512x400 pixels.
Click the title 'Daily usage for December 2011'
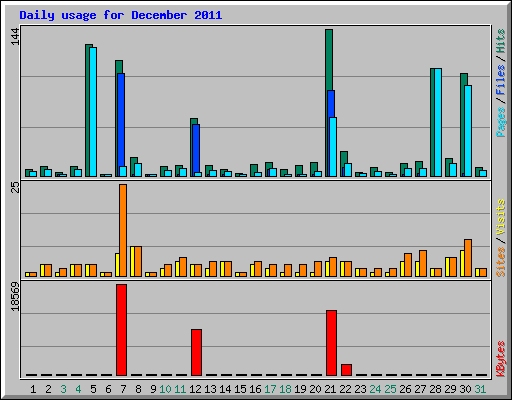120,15
